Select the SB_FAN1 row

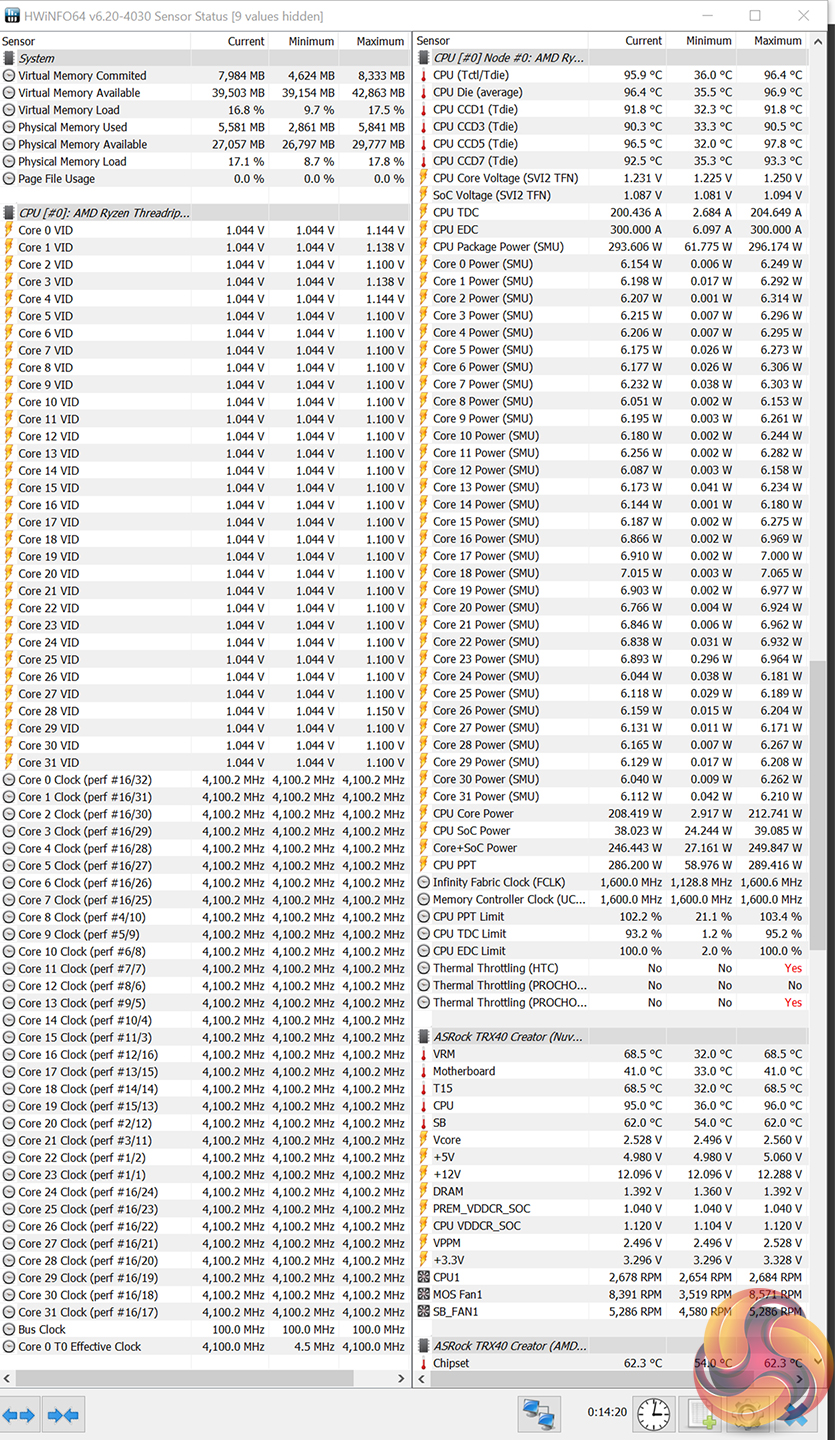(611, 1312)
